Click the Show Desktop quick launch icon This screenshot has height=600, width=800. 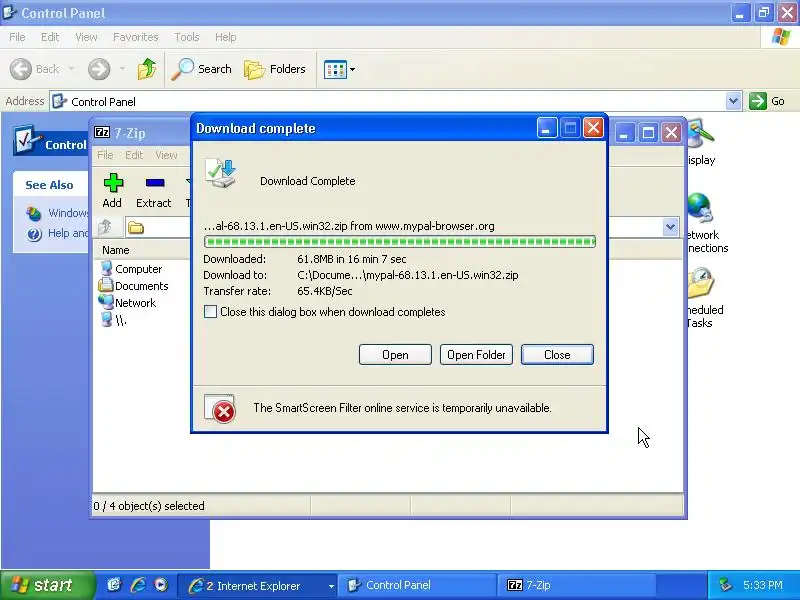(114, 585)
